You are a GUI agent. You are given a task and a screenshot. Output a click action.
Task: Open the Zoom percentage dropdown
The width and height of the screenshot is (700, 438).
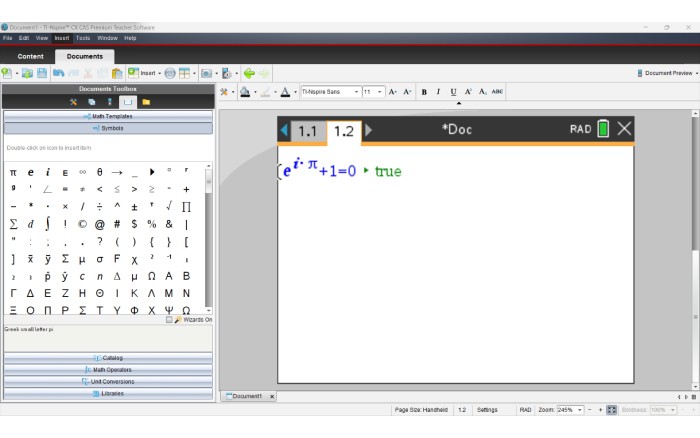point(571,410)
